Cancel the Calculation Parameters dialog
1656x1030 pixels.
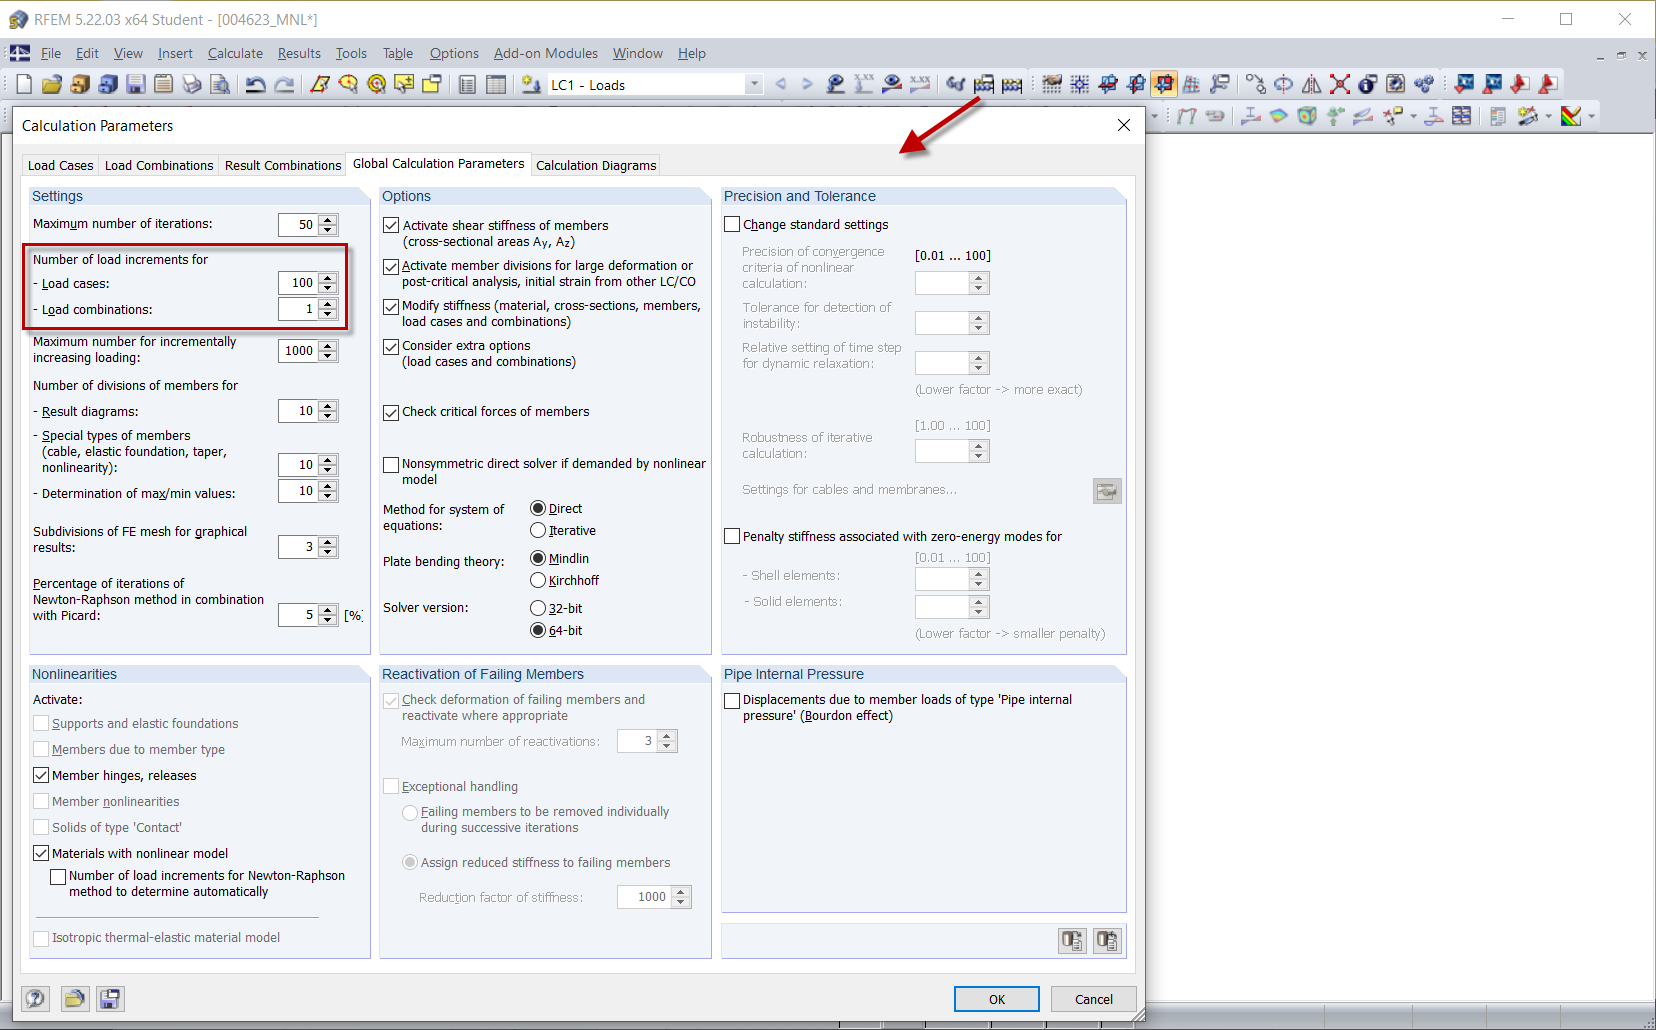tap(1093, 998)
